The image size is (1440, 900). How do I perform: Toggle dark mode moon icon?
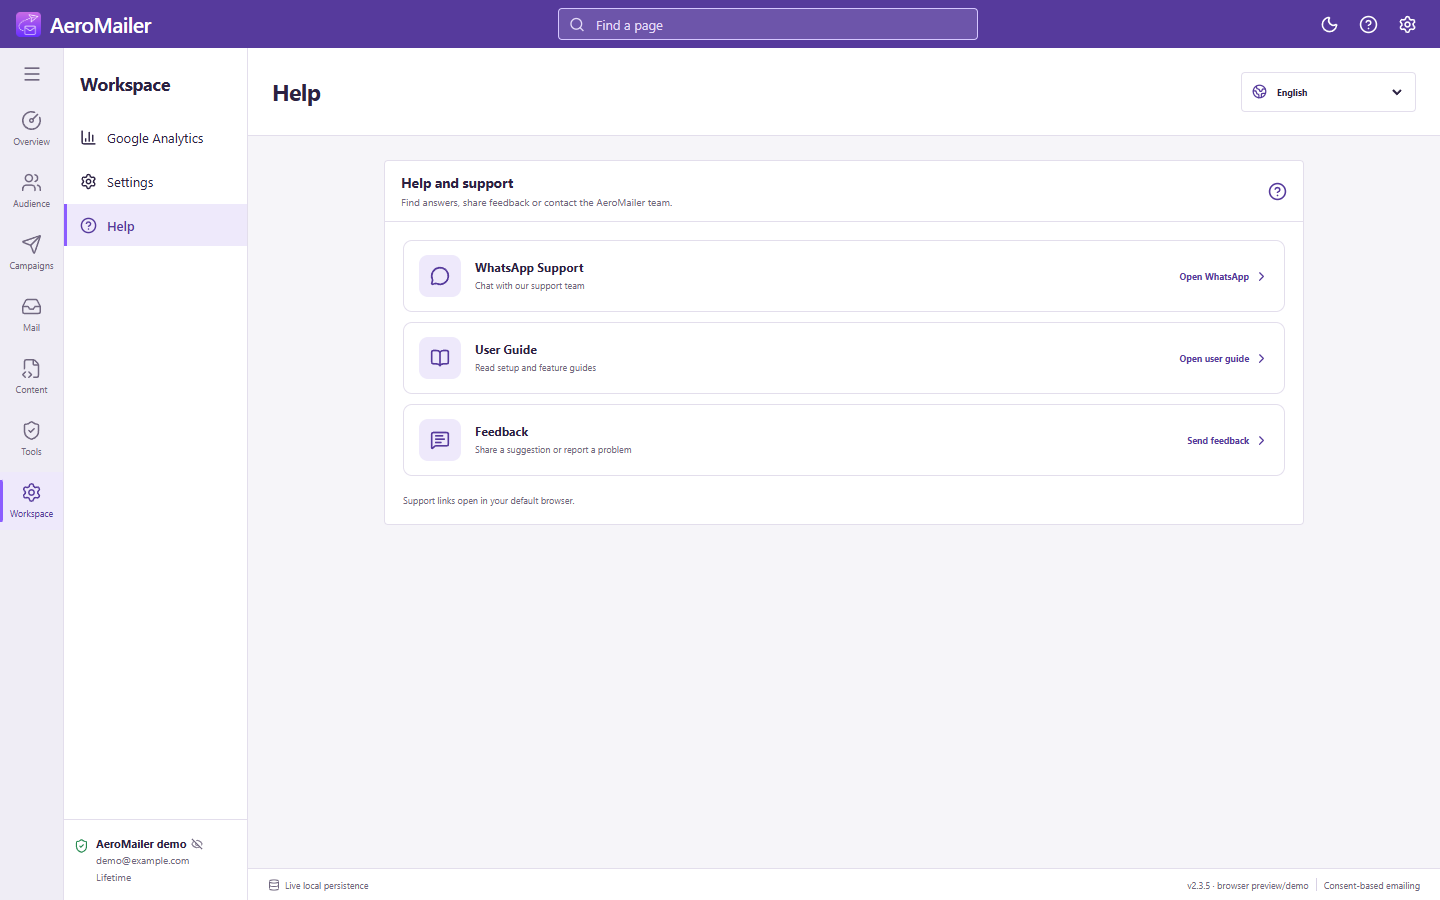pyautogui.click(x=1329, y=25)
